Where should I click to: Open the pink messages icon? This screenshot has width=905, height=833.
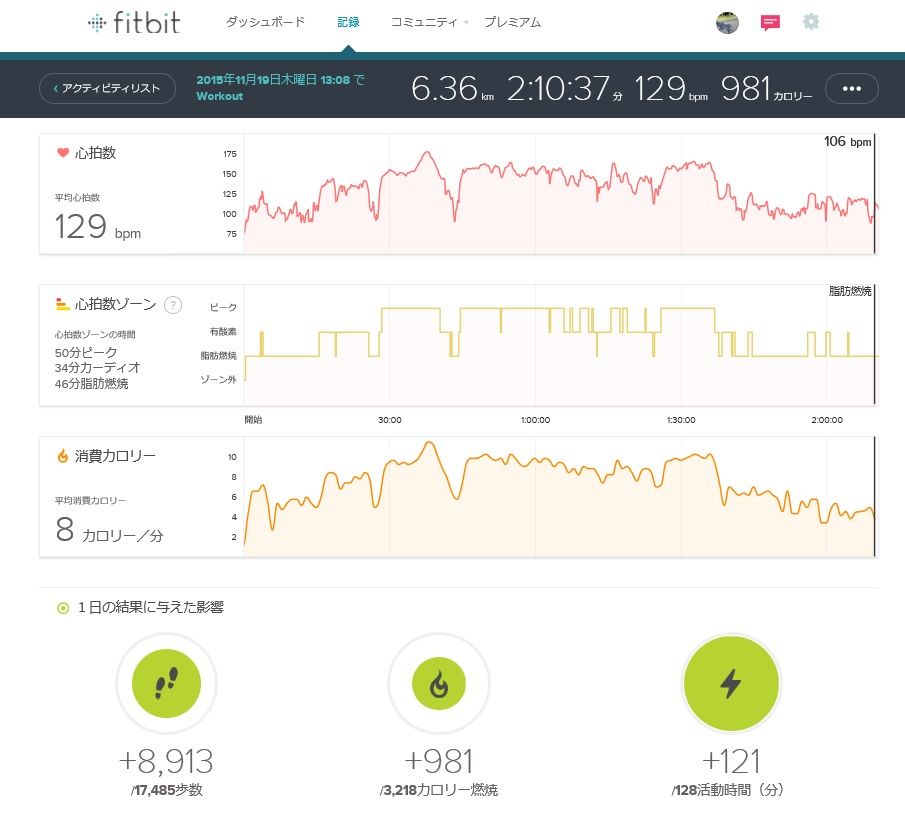click(x=770, y=23)
